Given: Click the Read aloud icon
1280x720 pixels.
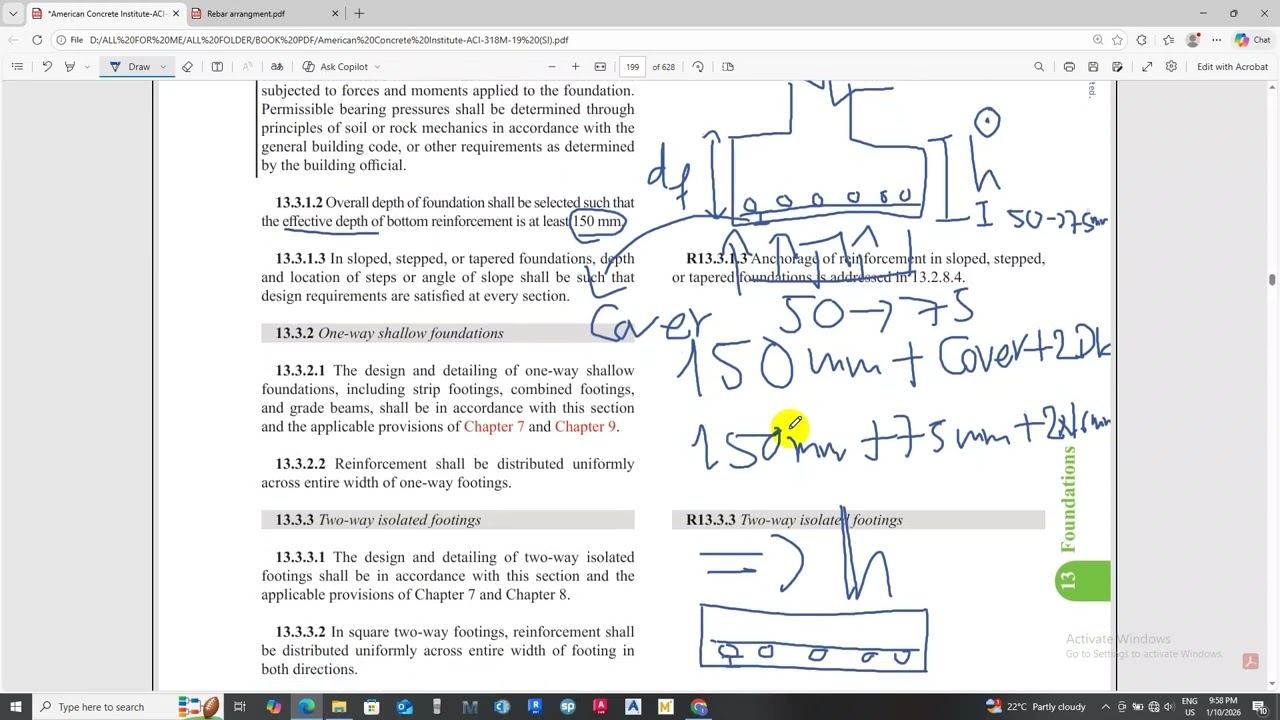Looking at the screenshot, I should coord(248,67).
